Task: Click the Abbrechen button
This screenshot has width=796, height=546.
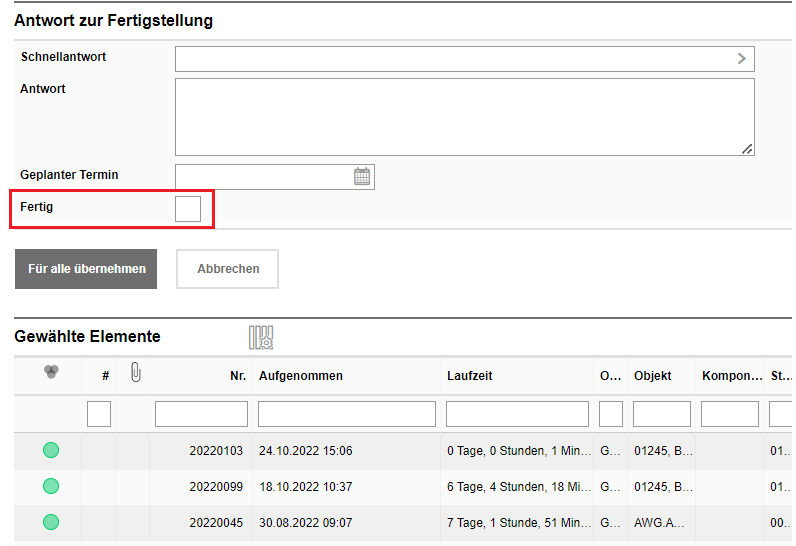Action: point(227,269)
